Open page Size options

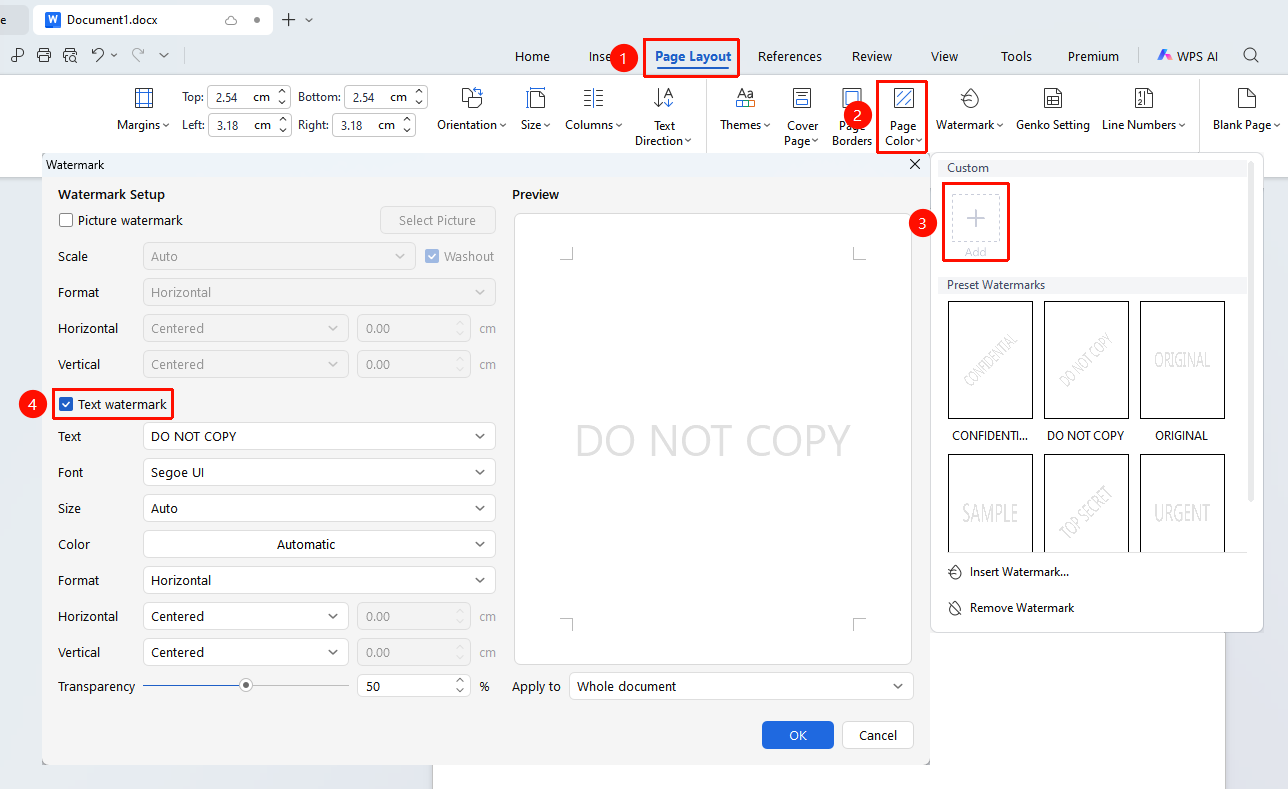click(535, 110)
